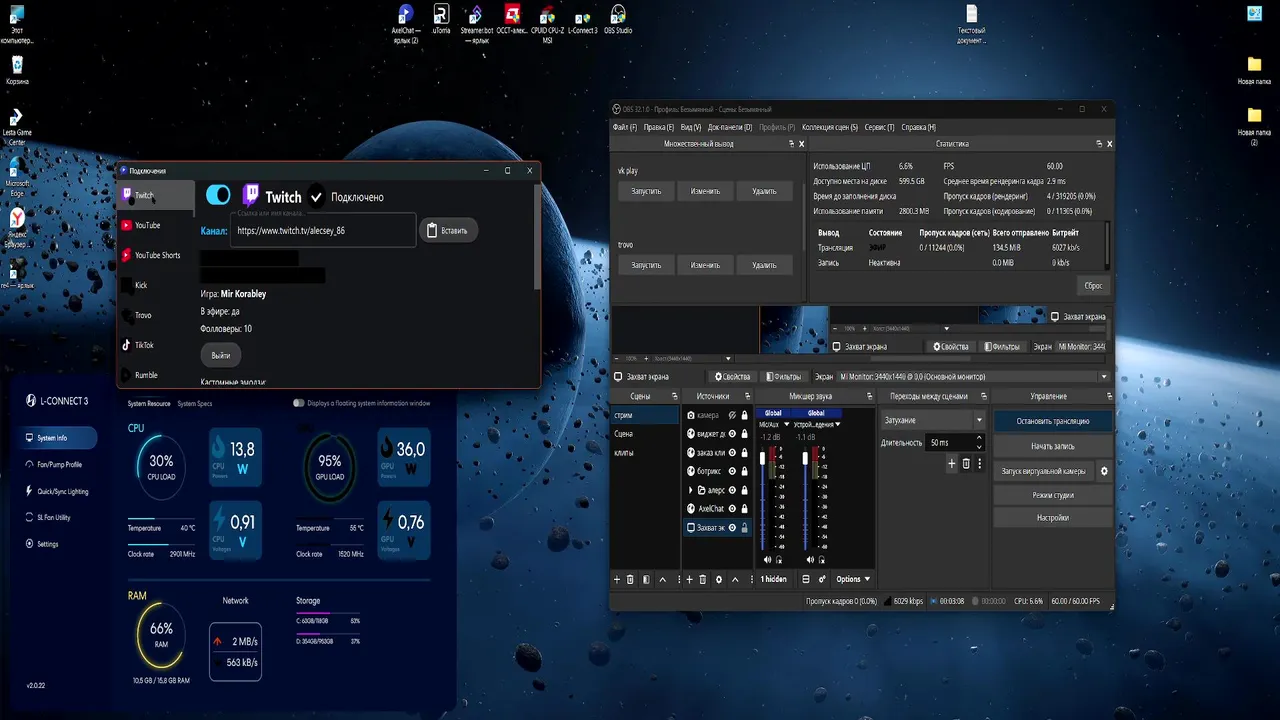
Task: Adjust the Mic/Aux volume slider
Action: pyautogui.click(x=762, y=458)
